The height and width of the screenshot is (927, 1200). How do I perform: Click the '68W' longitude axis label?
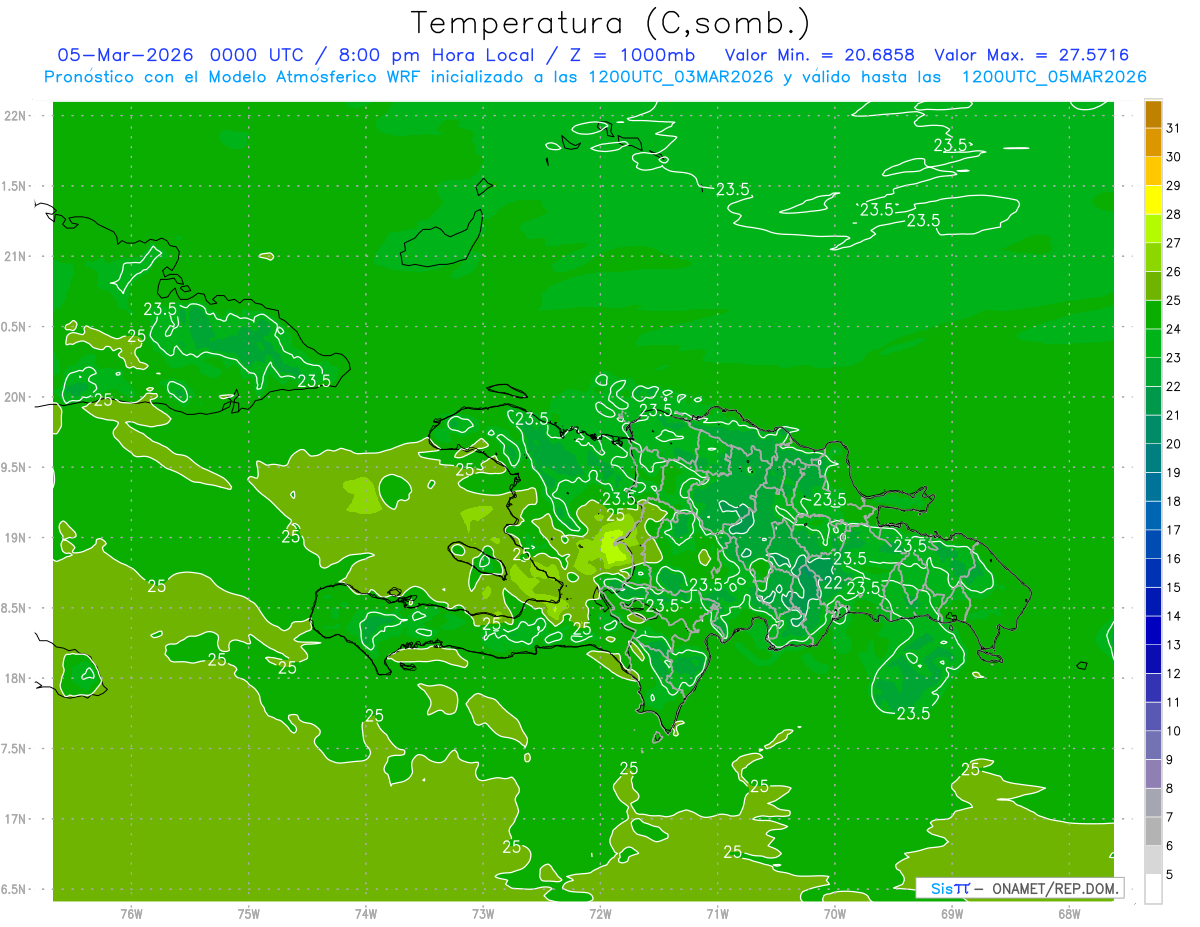[1069, 913]
